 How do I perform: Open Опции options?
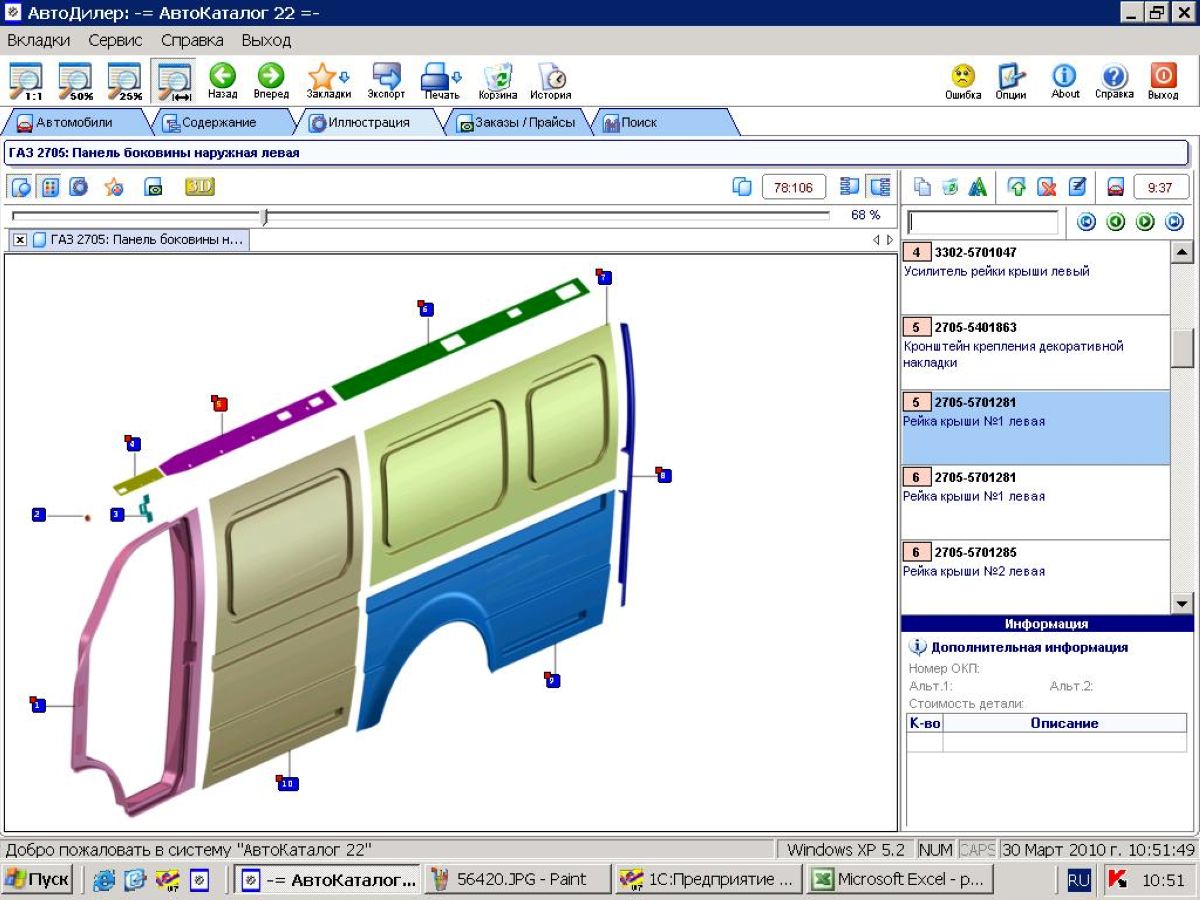[1012, 81]
